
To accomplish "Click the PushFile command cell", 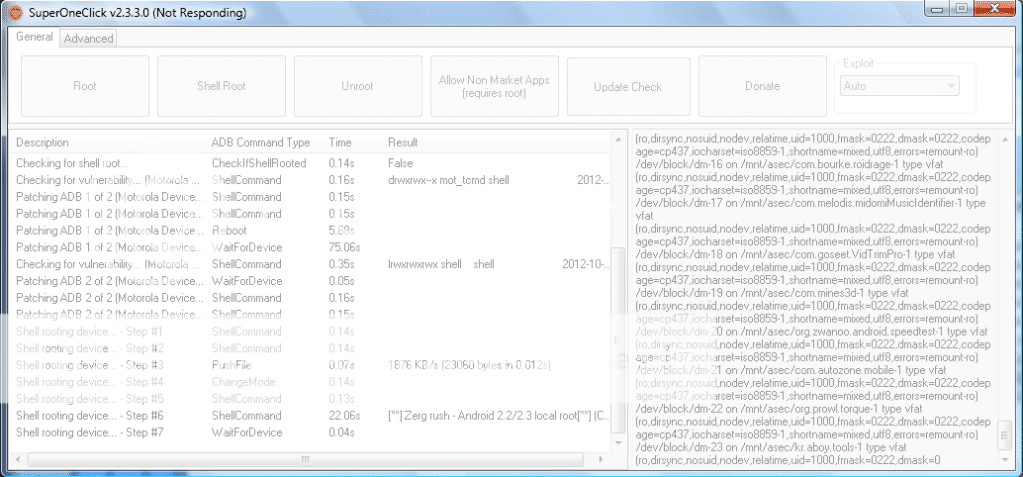I will (231, 365).
